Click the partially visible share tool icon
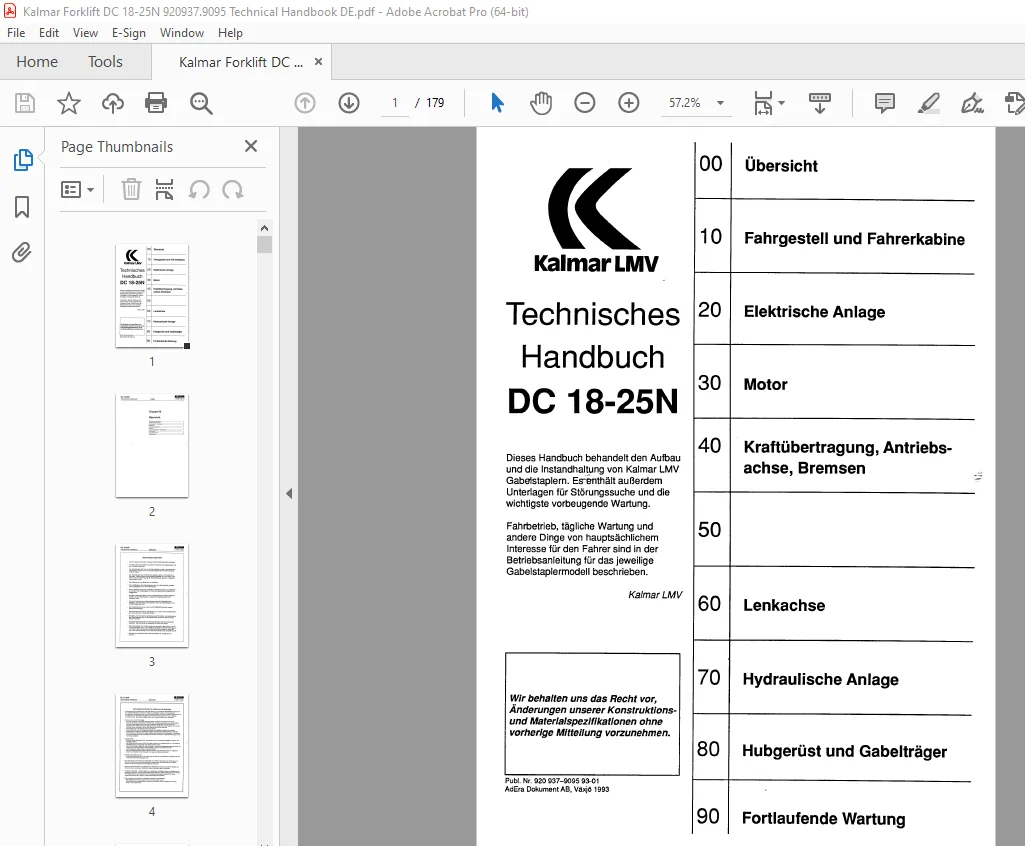 (1015, 103)
